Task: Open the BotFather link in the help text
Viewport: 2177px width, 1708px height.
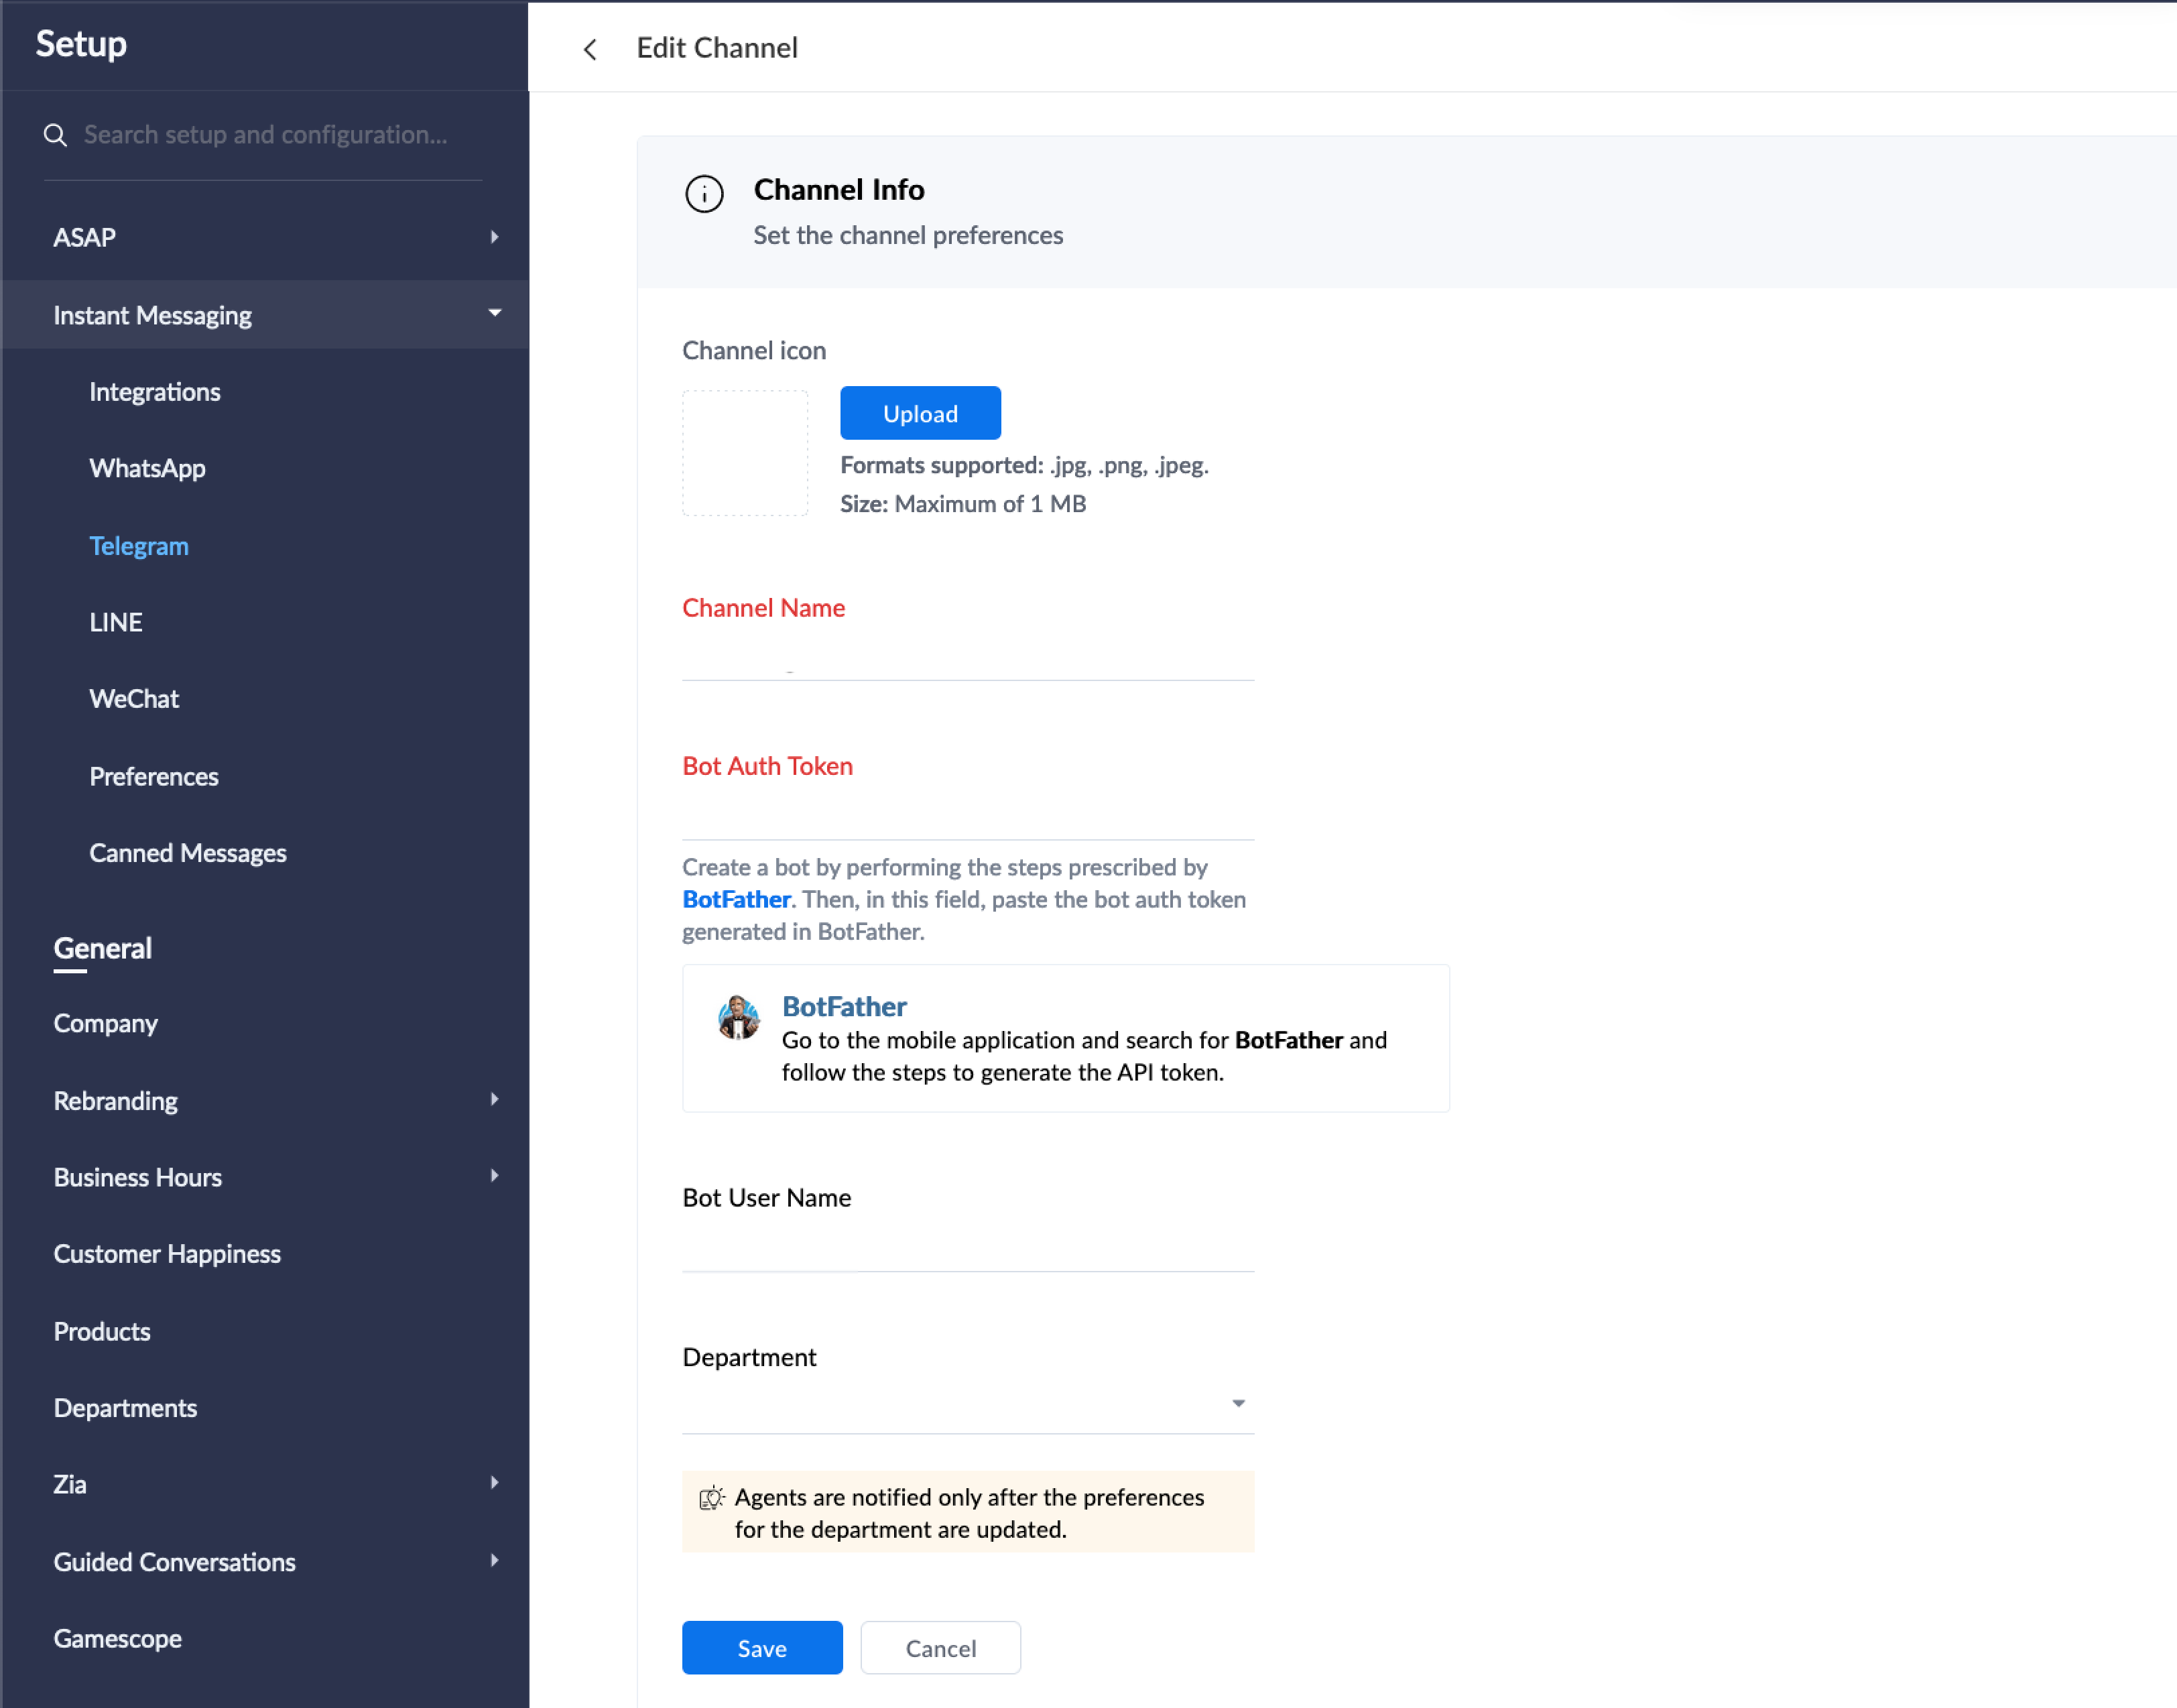Action: pos(736,899)
